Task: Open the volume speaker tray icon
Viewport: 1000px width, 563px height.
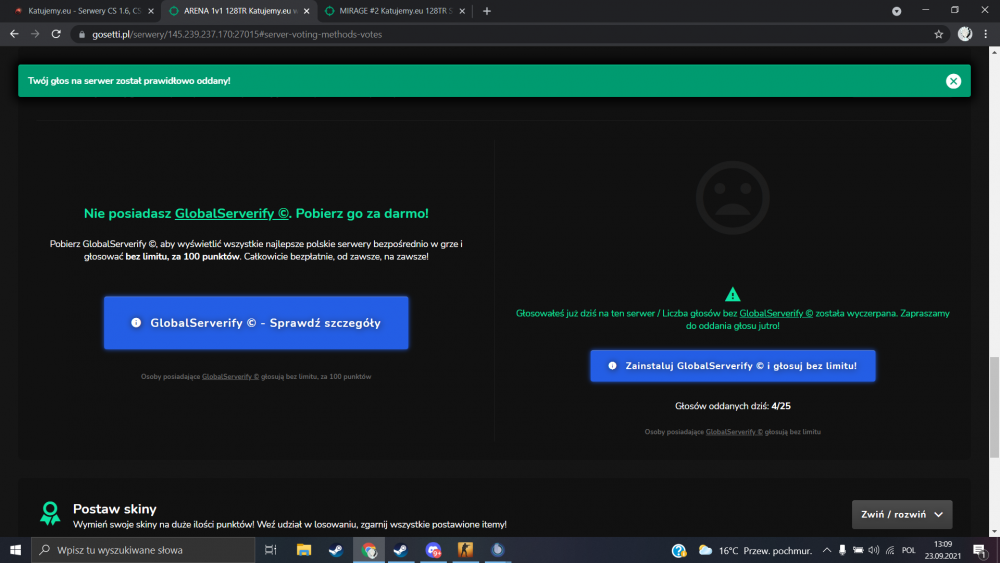Action: pyautogui.click(x=874, y=550)
